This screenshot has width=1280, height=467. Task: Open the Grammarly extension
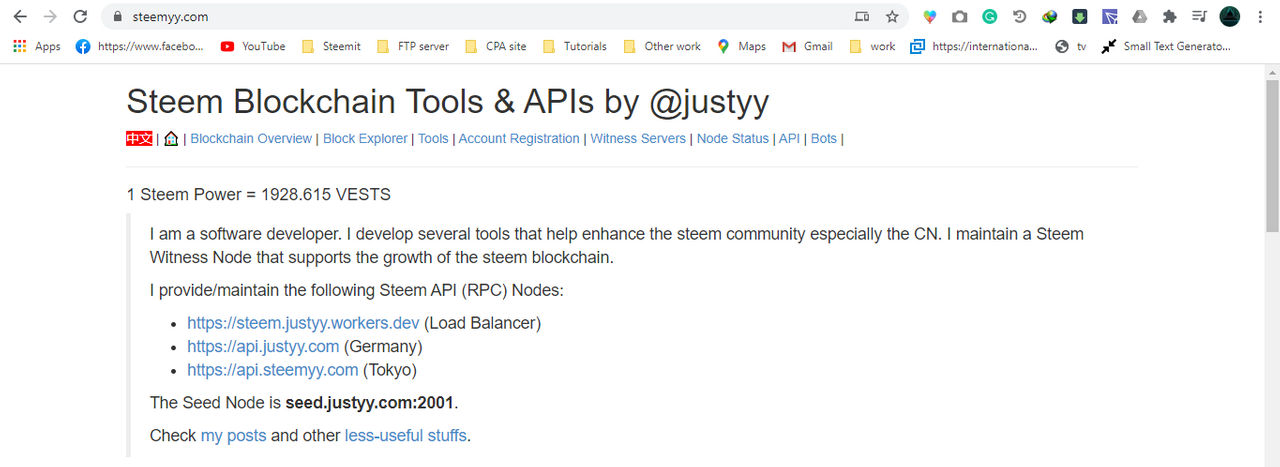pyautogui.click(x=990, y=17)
